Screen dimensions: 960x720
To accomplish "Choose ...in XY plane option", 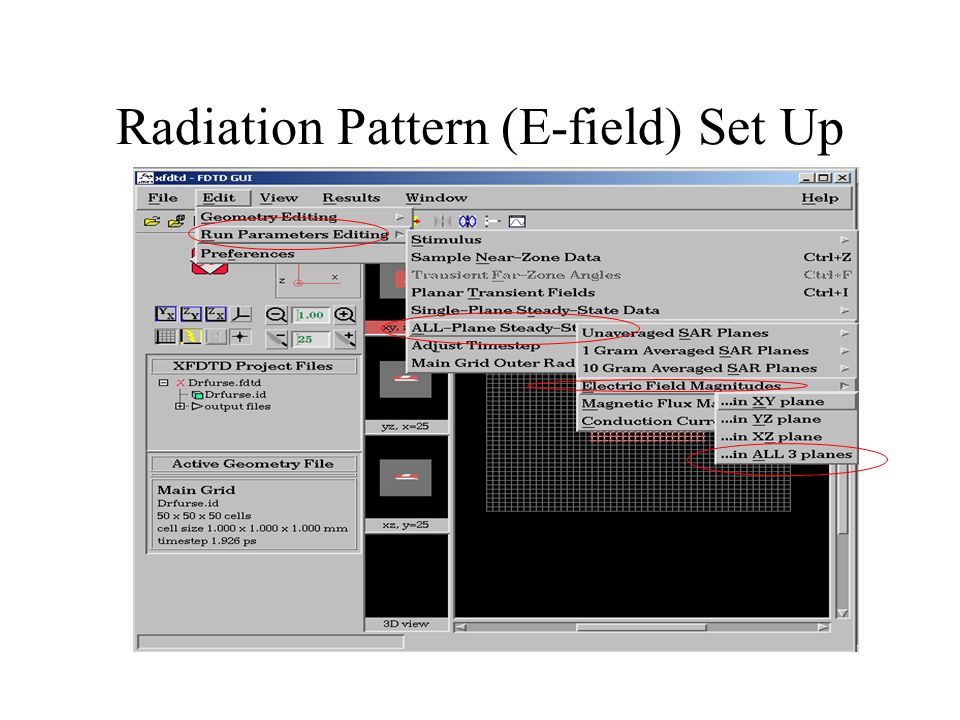I will tap(786, 402).
